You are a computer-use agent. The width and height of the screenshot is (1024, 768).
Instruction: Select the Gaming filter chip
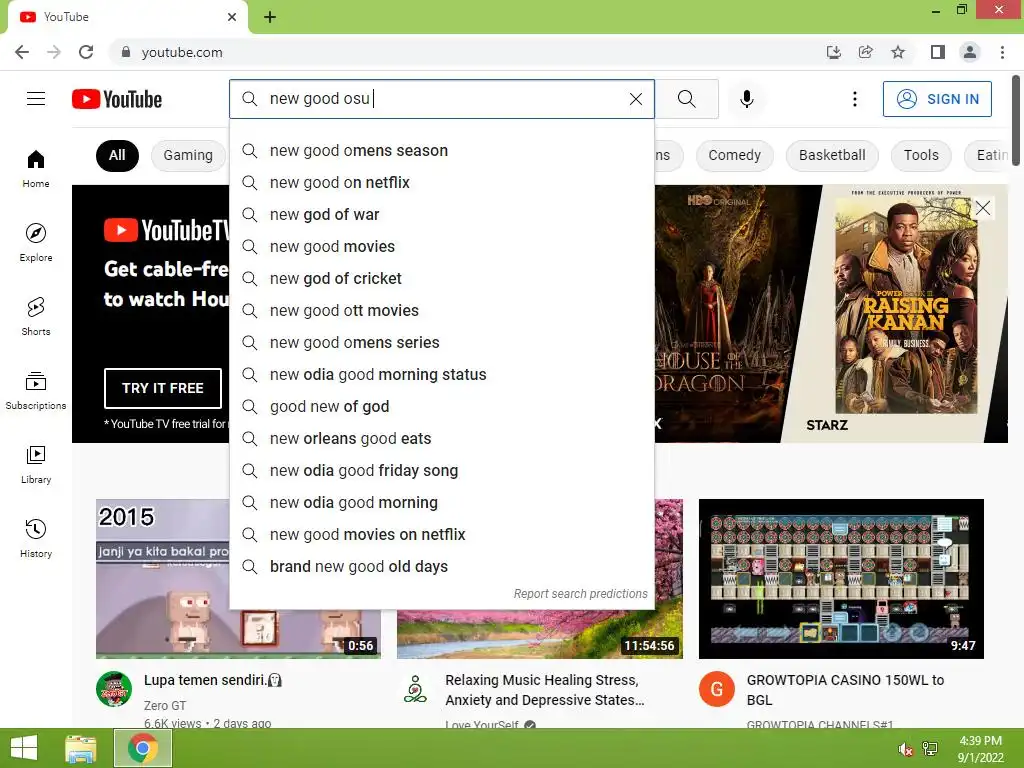click(x=188, y=155)
